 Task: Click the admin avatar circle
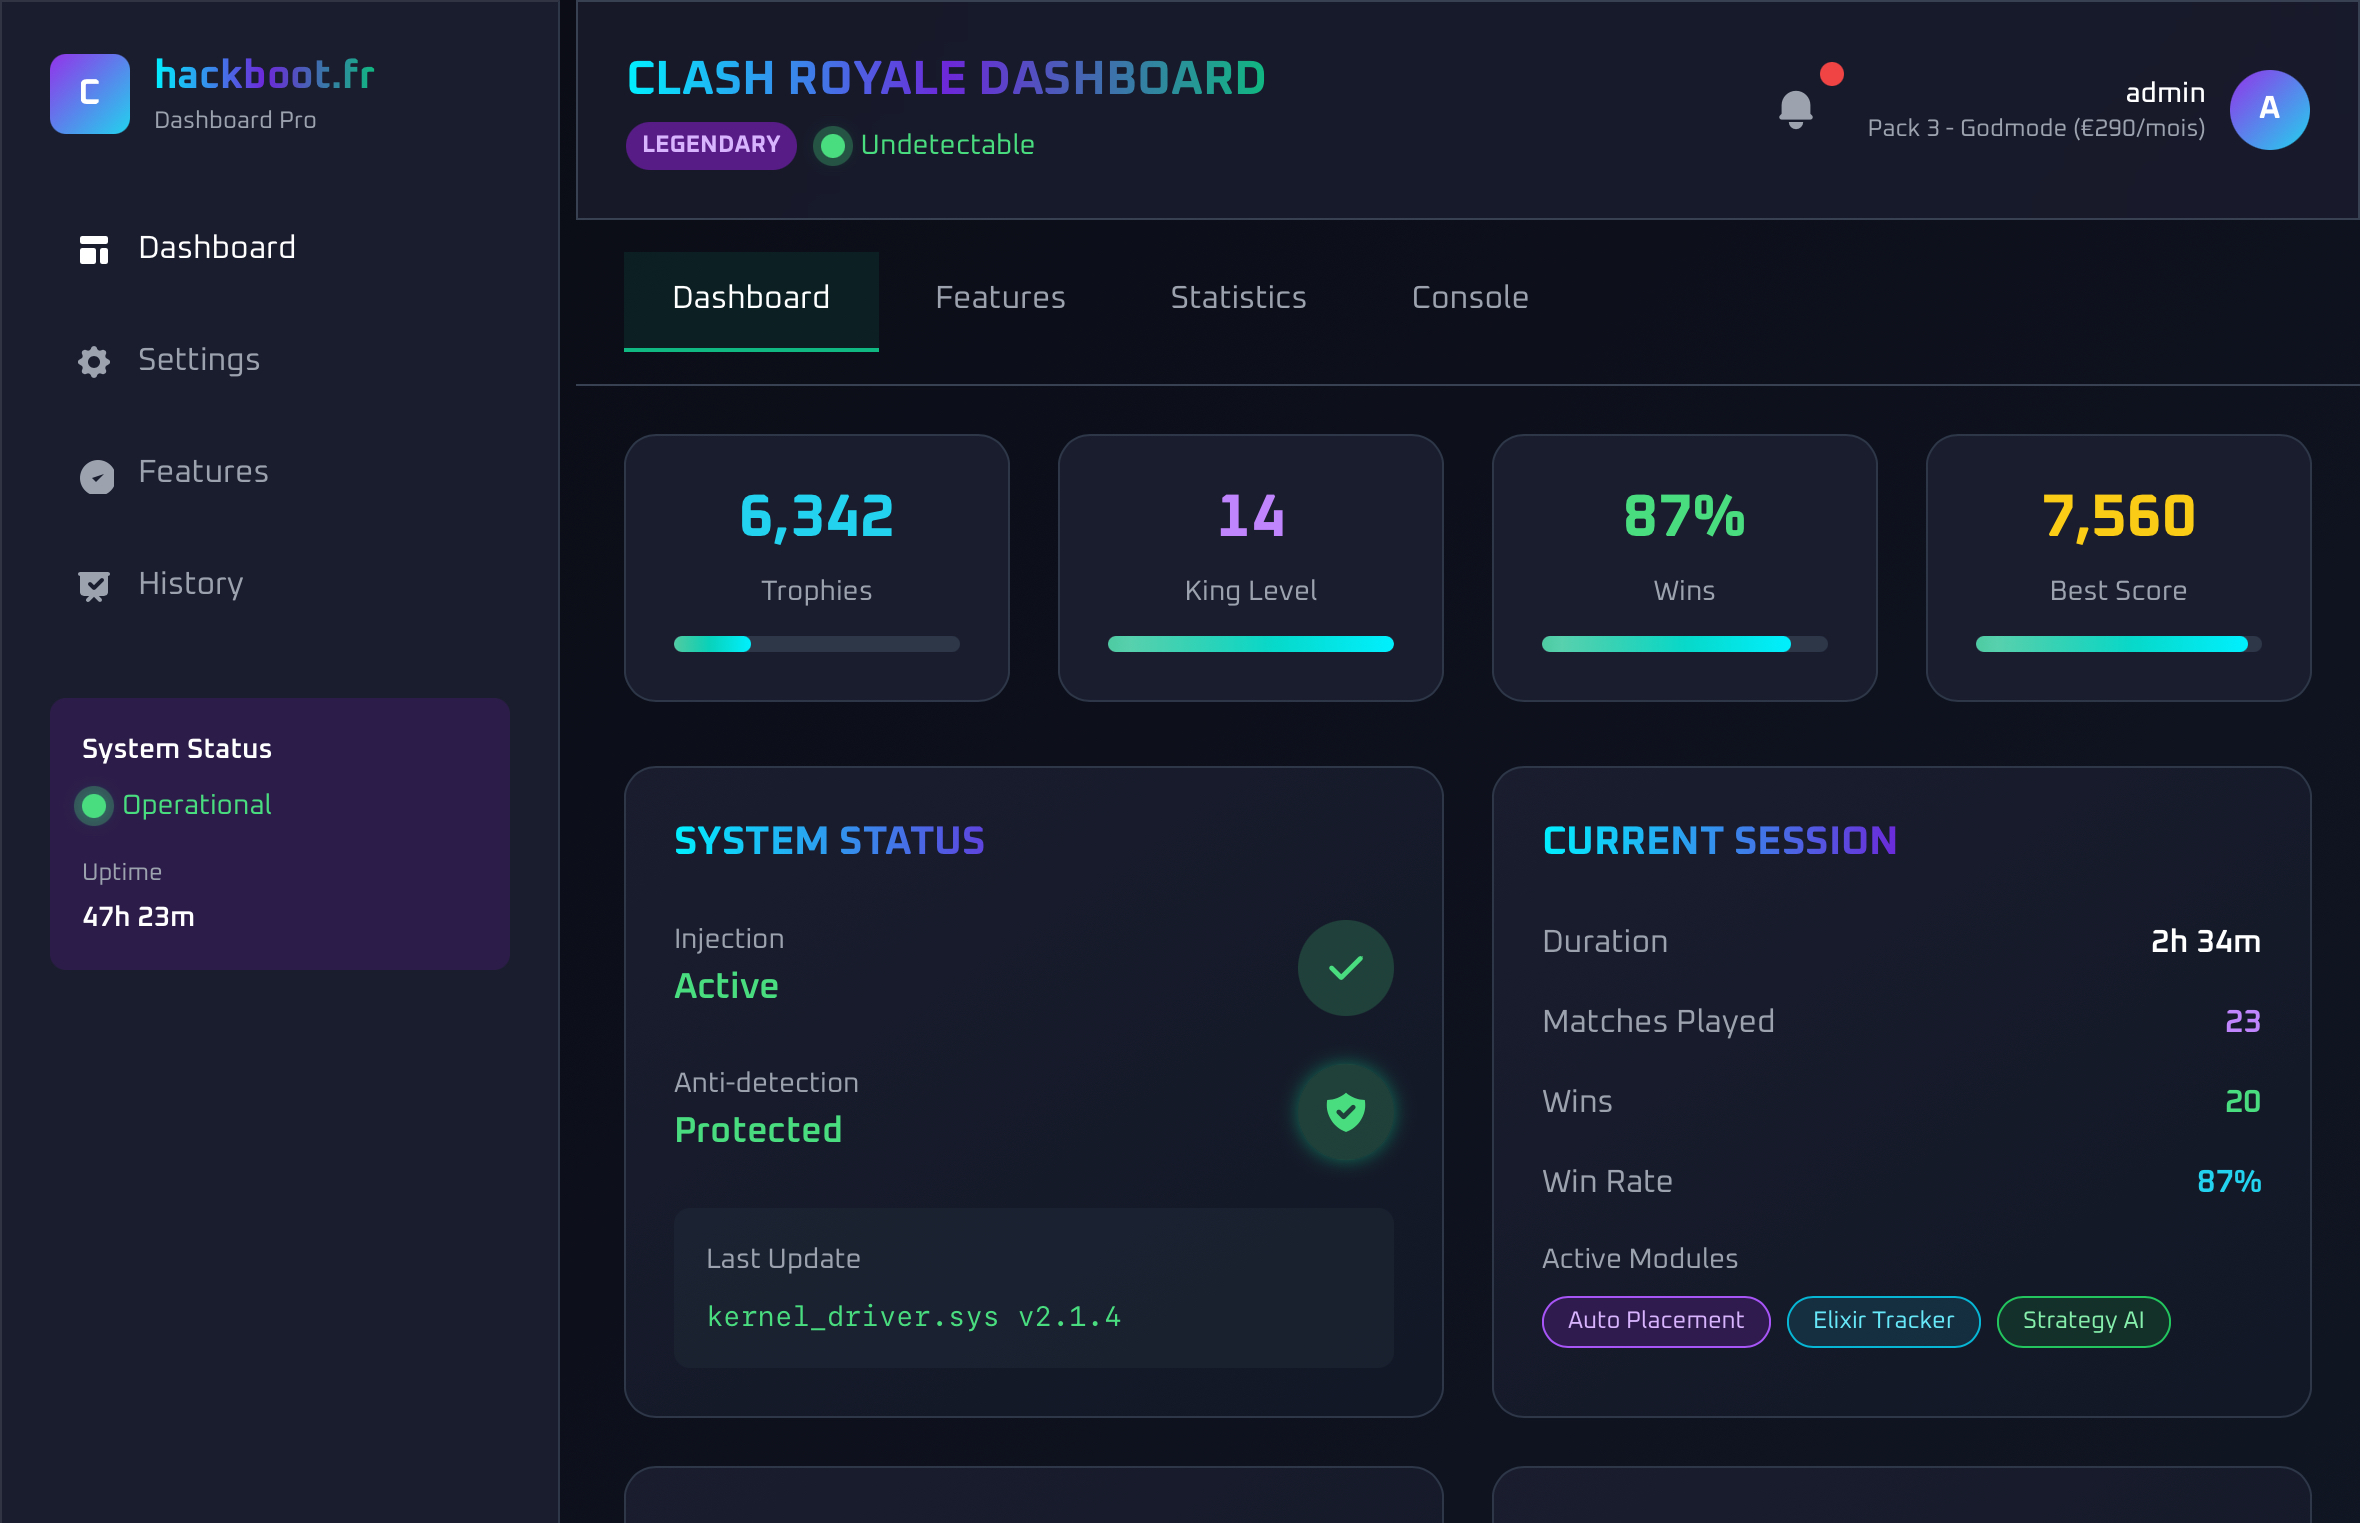click(x=2270, y=110)
